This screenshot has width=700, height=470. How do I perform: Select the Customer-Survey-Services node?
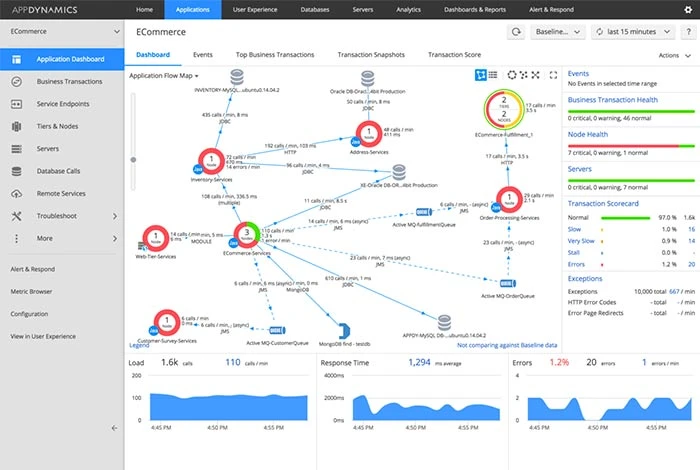click(167, 322)
